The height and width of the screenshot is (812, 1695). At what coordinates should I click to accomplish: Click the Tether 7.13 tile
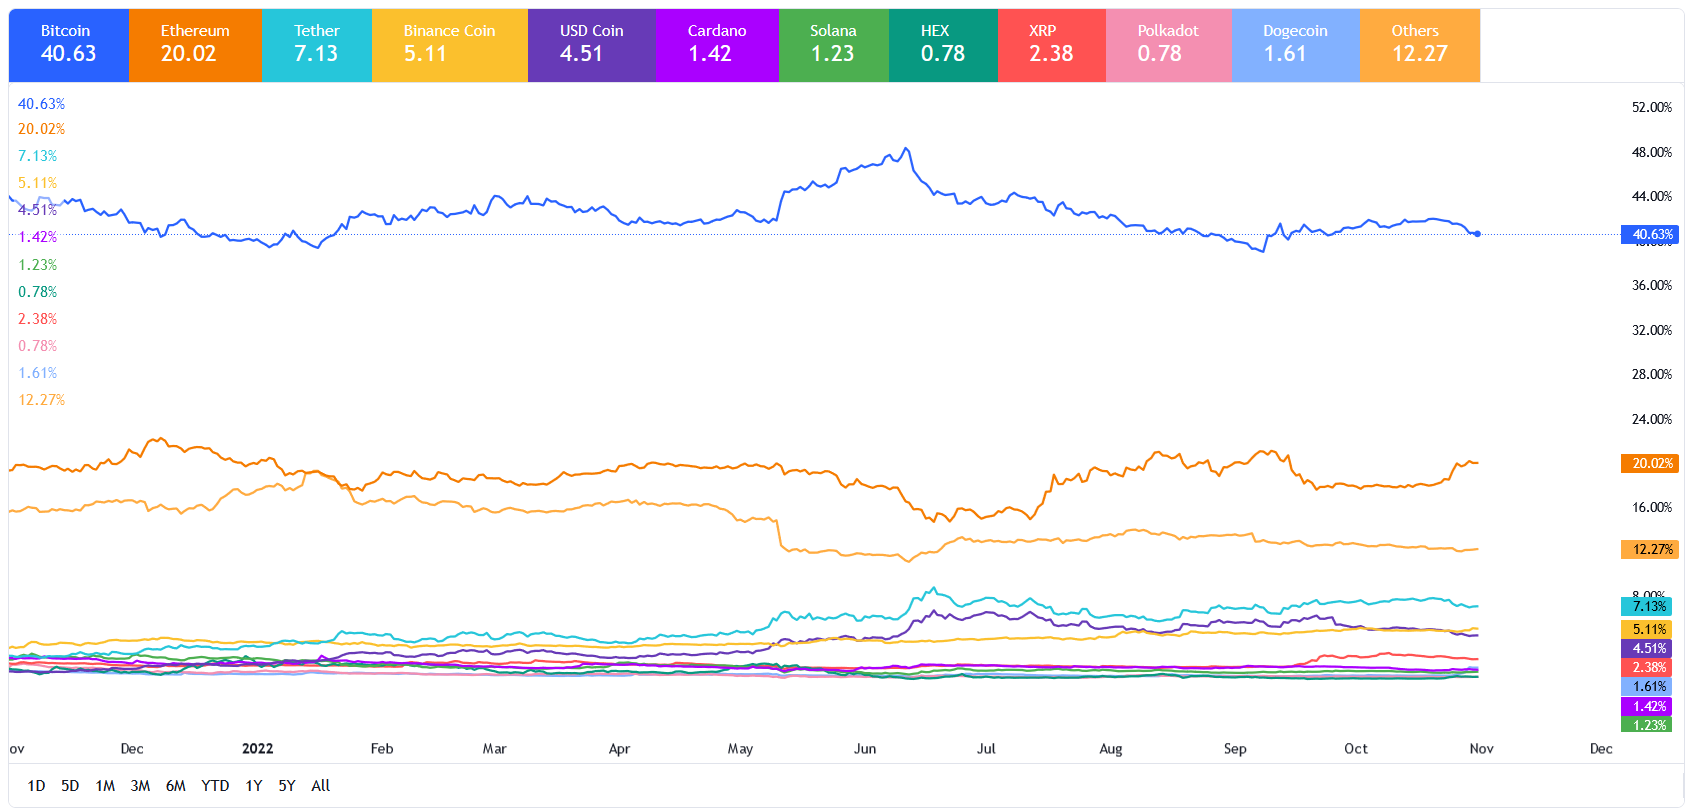316,45
